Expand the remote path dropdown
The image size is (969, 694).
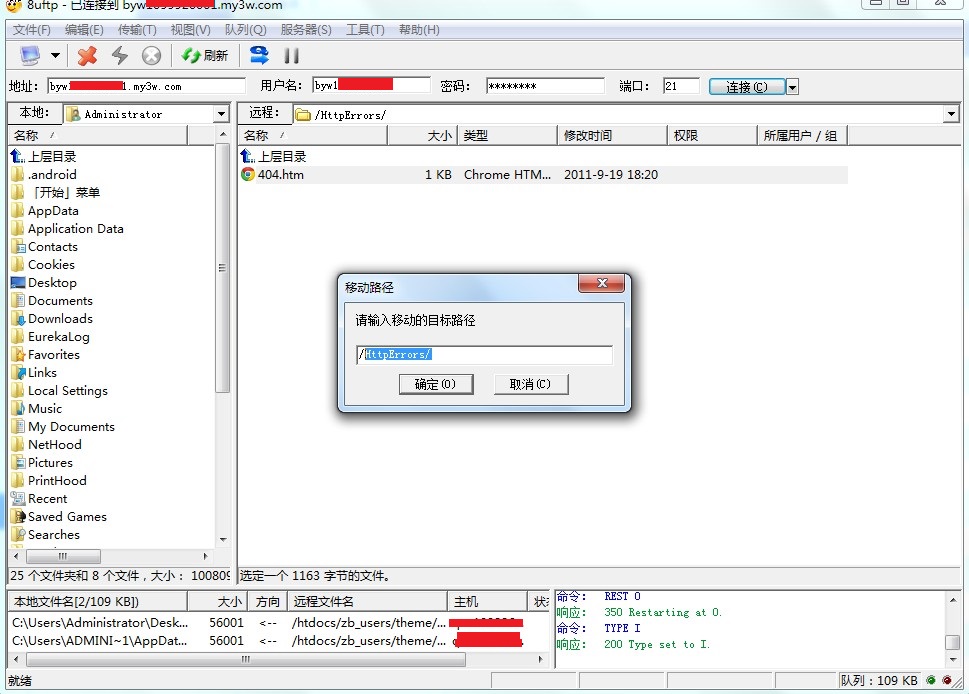950,114
